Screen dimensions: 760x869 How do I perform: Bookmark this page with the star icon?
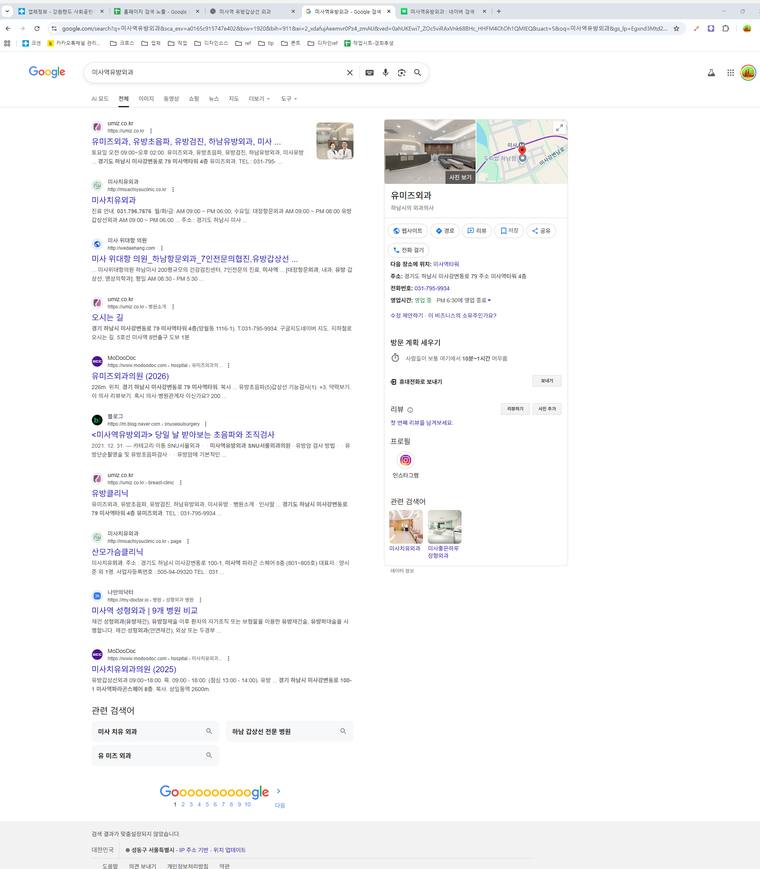click(676, 28)
